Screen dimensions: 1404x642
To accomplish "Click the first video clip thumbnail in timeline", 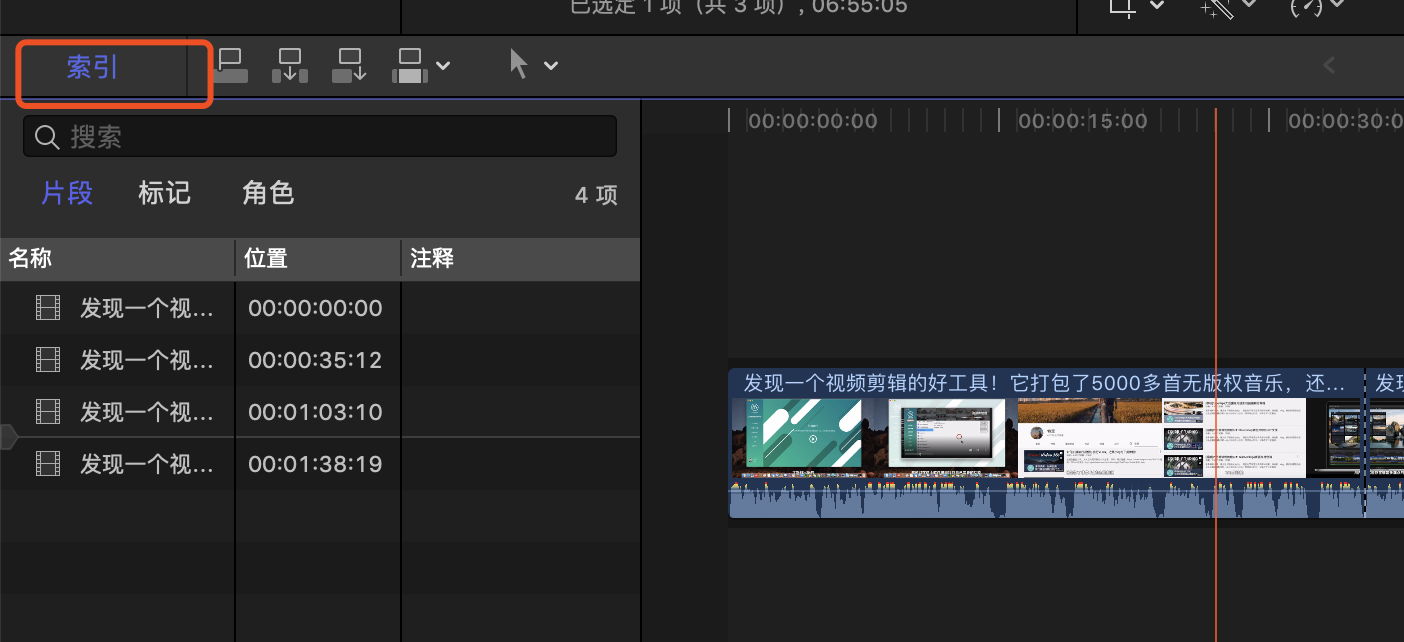I will point(797,437).
